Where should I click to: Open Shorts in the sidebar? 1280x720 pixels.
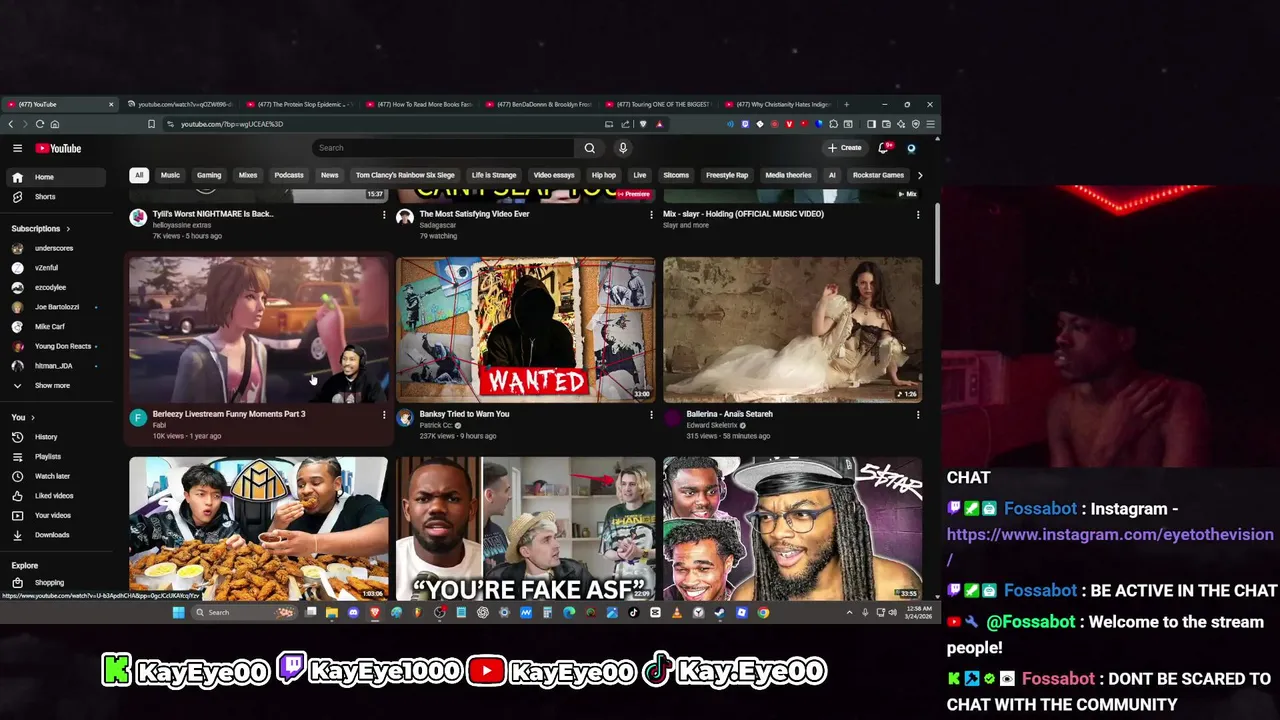[x=55, y=197]
